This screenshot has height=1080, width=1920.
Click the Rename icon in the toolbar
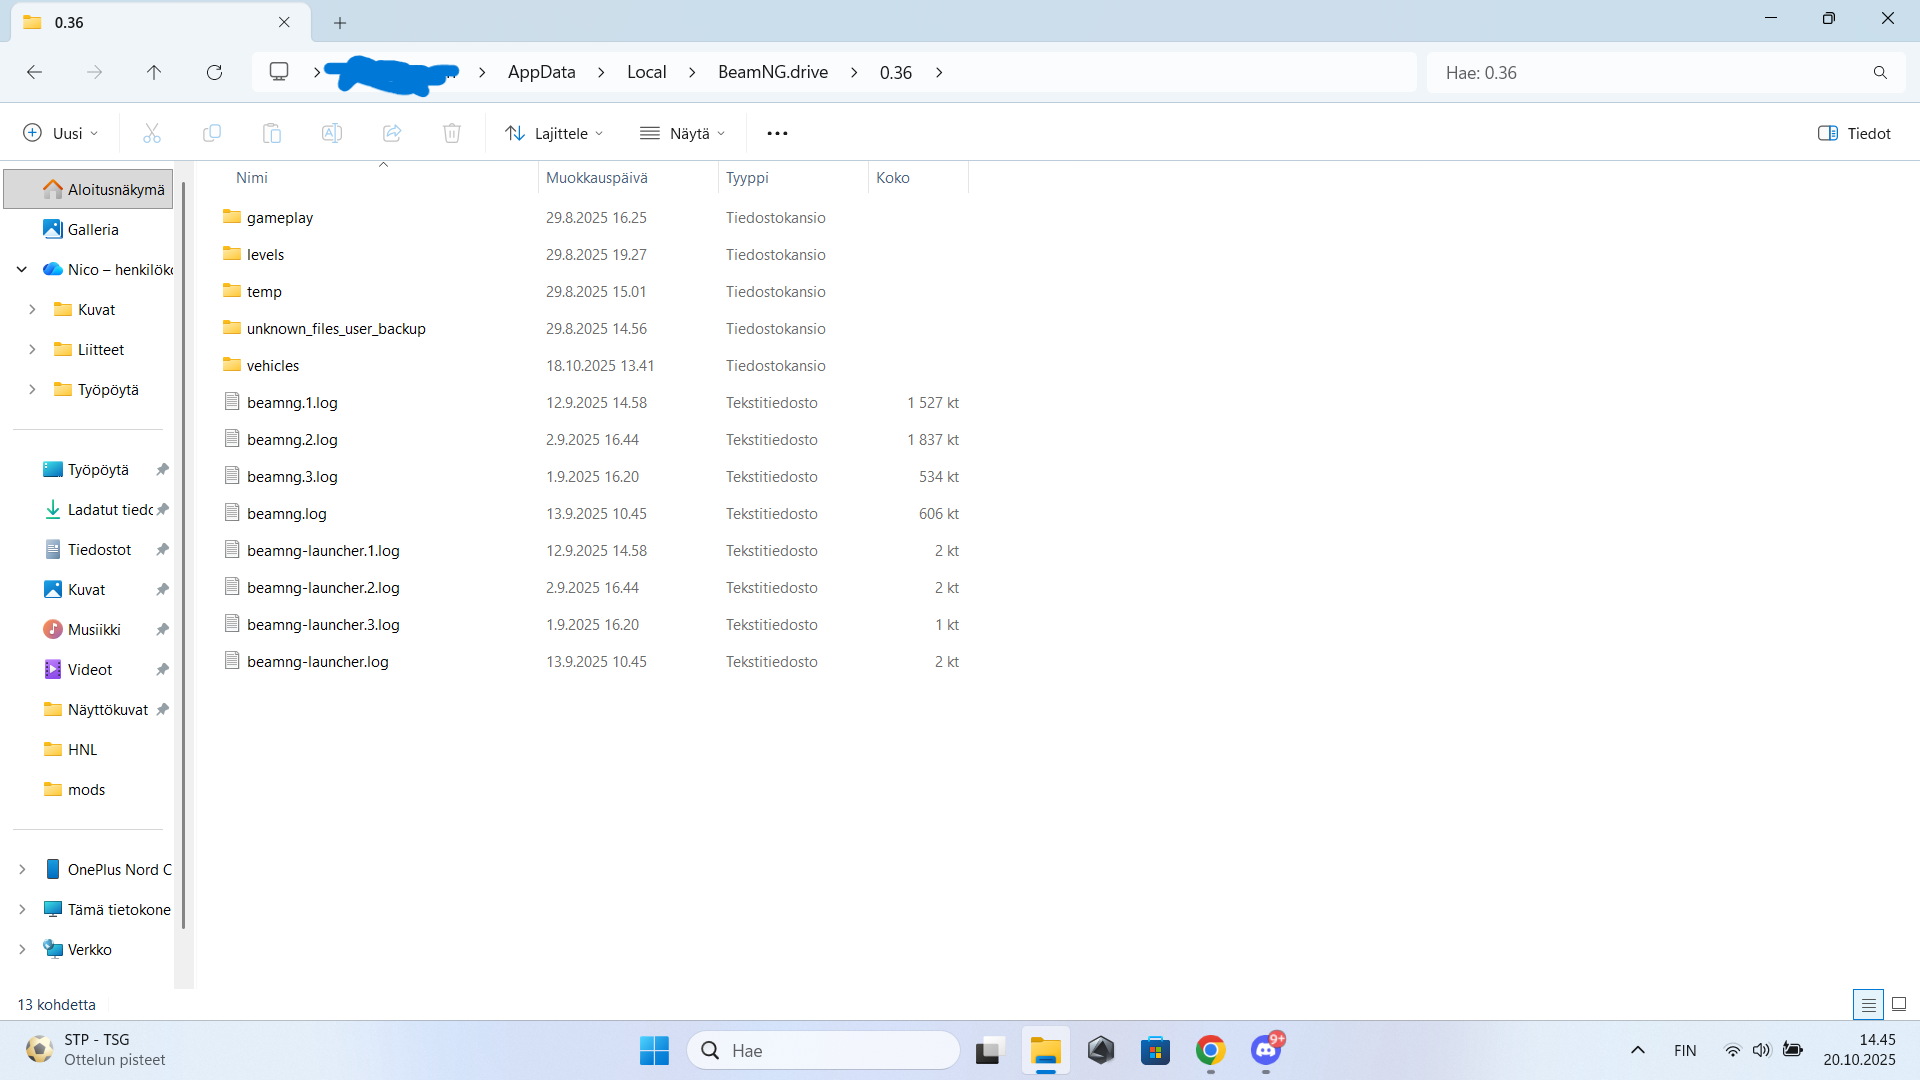332,133
